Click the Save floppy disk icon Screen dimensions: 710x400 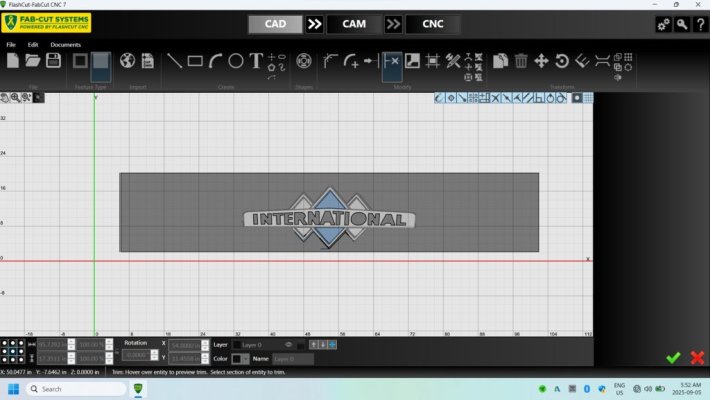(x=53, y=61)
